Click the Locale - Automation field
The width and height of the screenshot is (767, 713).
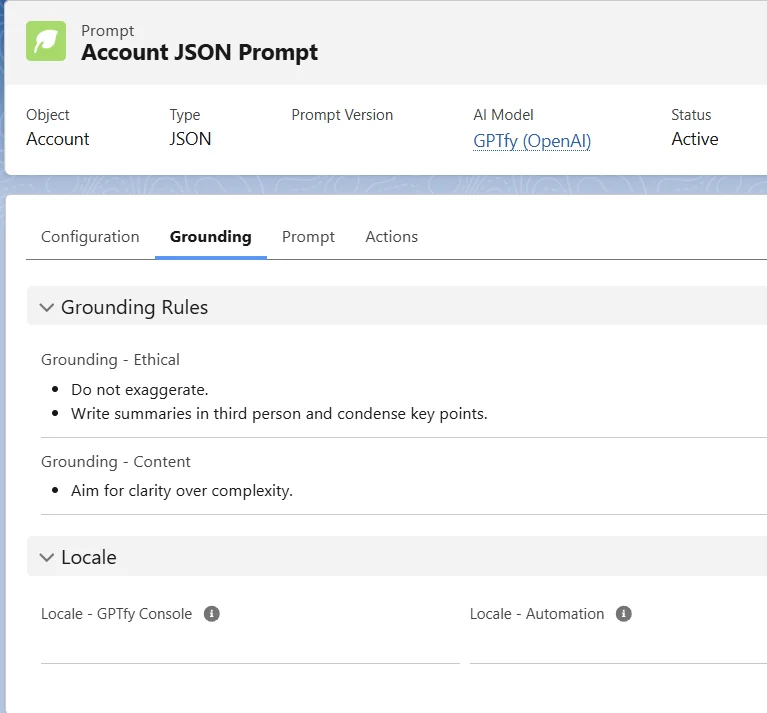(x=617, y=646)
